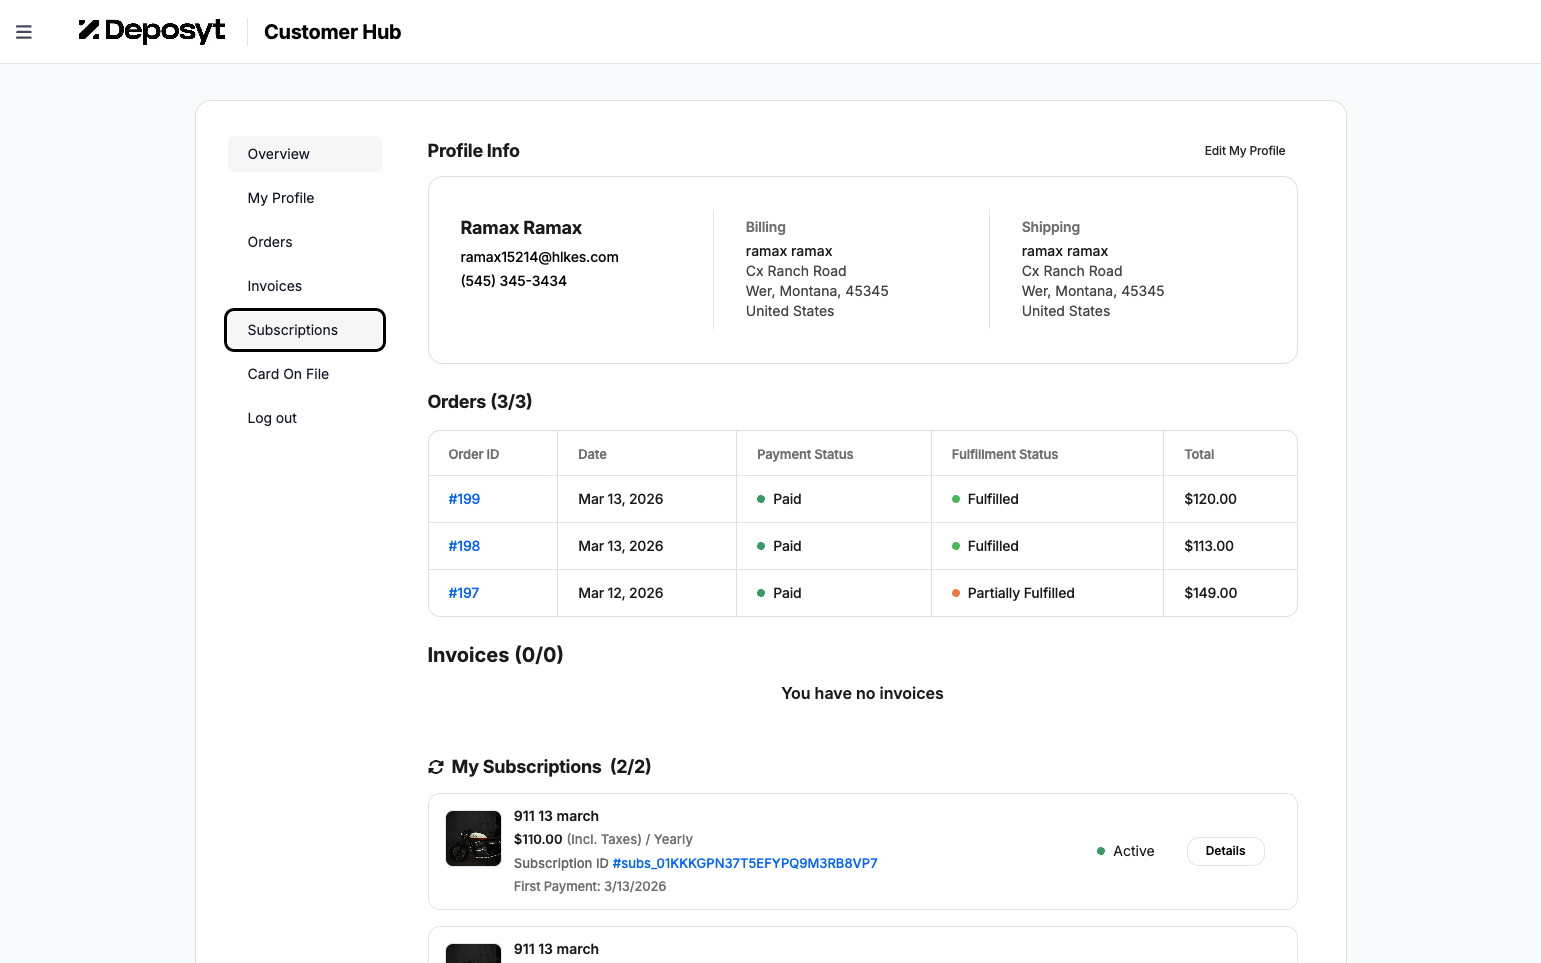This screenshot has width=1541, height=963.
Task: Open the hamburger menu icon
Action: click(x=24, y=32)
